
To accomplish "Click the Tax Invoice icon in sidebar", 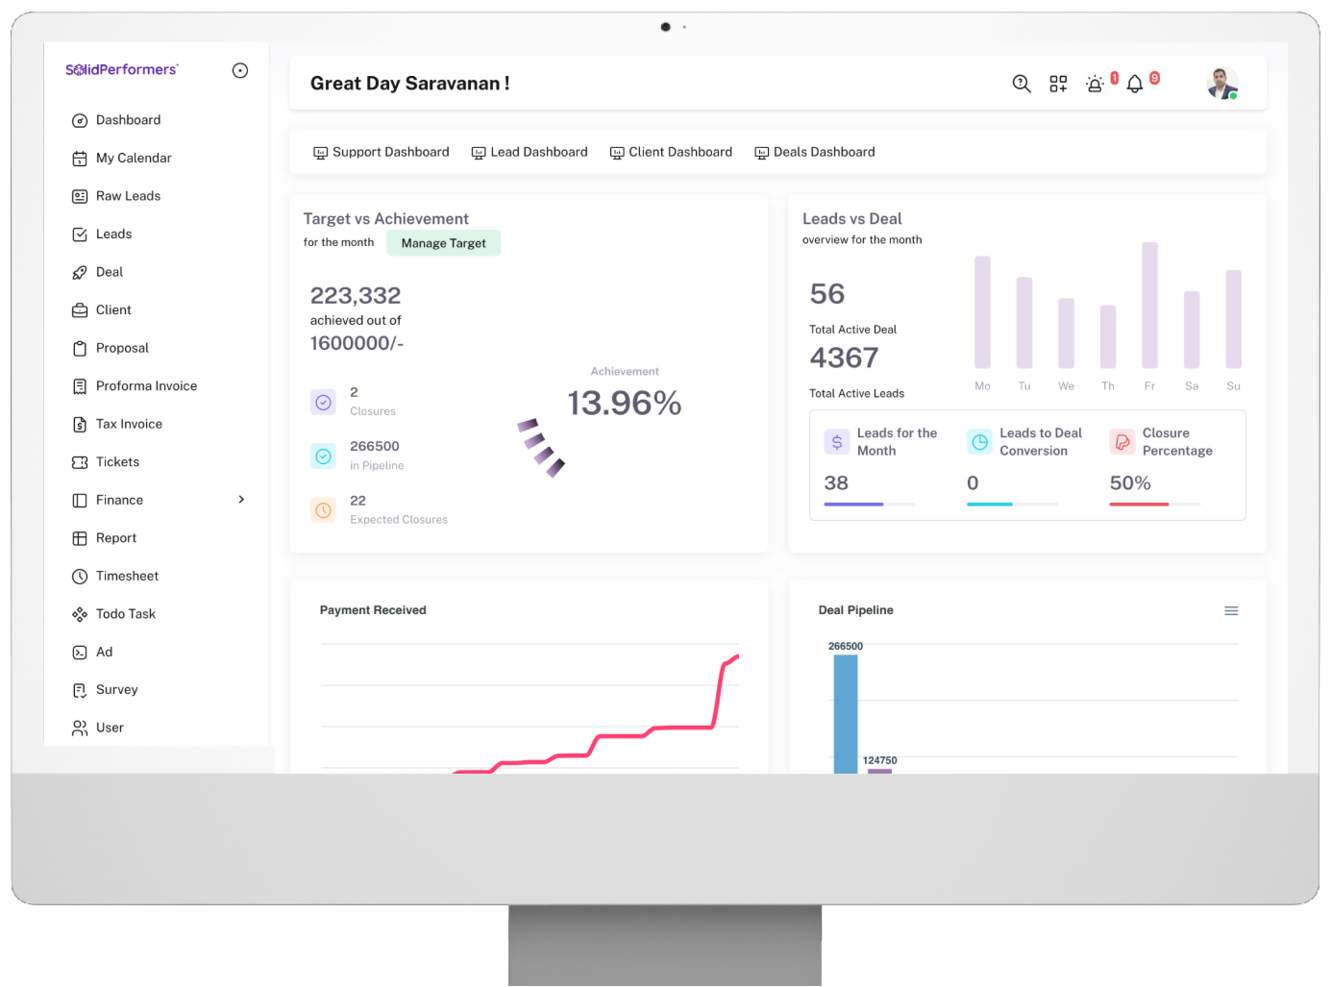I will (x=80, y=424).
